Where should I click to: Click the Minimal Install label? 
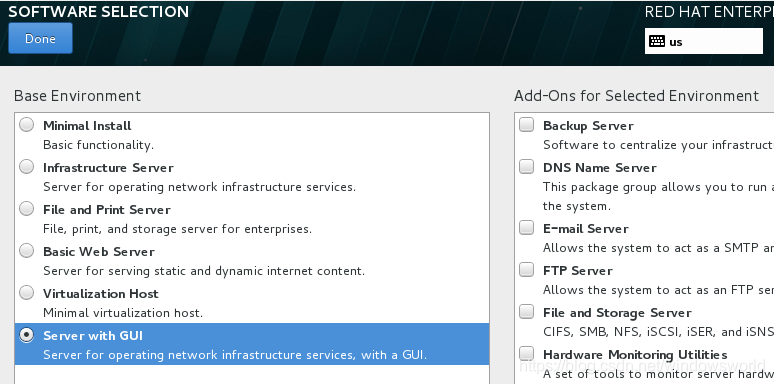pos(87,126)
